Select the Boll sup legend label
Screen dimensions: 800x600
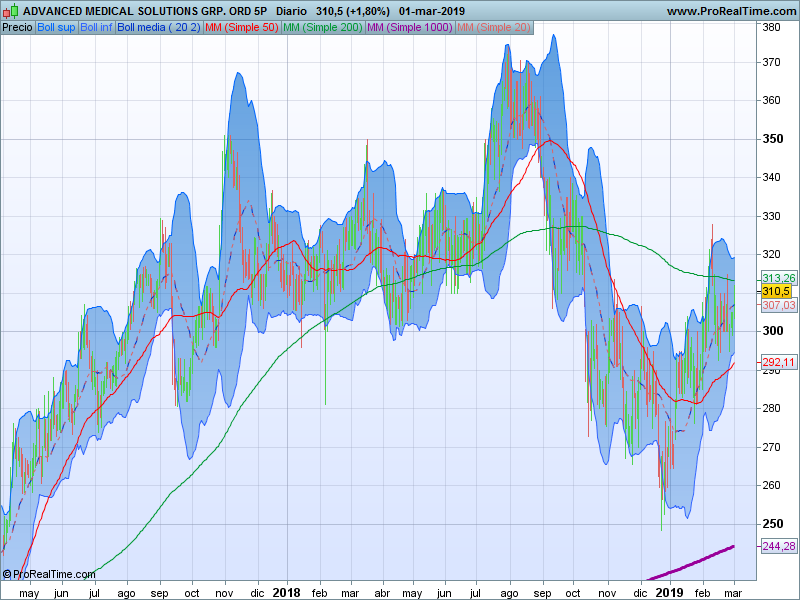click(56, 28)
